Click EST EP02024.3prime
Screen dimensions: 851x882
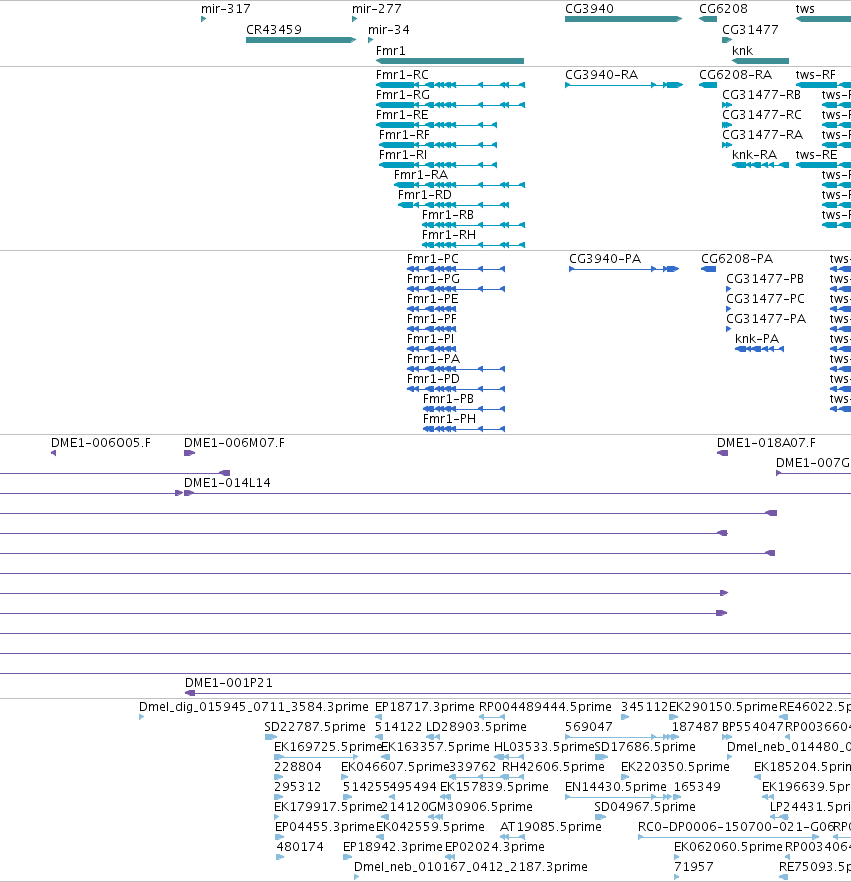click(x=449, y=857)
